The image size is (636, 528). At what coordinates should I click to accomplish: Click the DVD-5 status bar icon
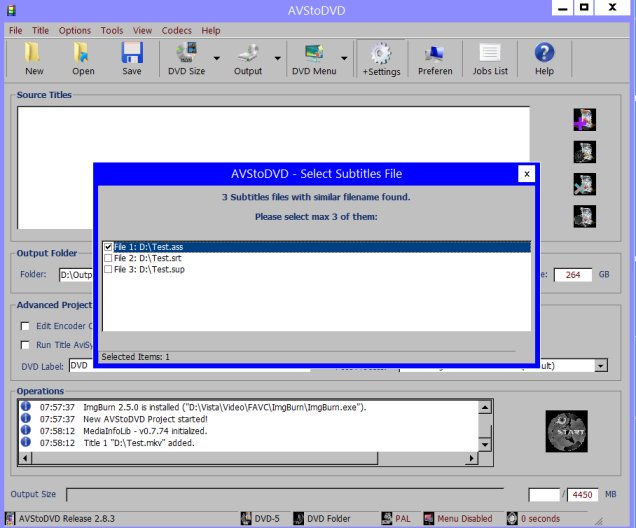point(246,518)
